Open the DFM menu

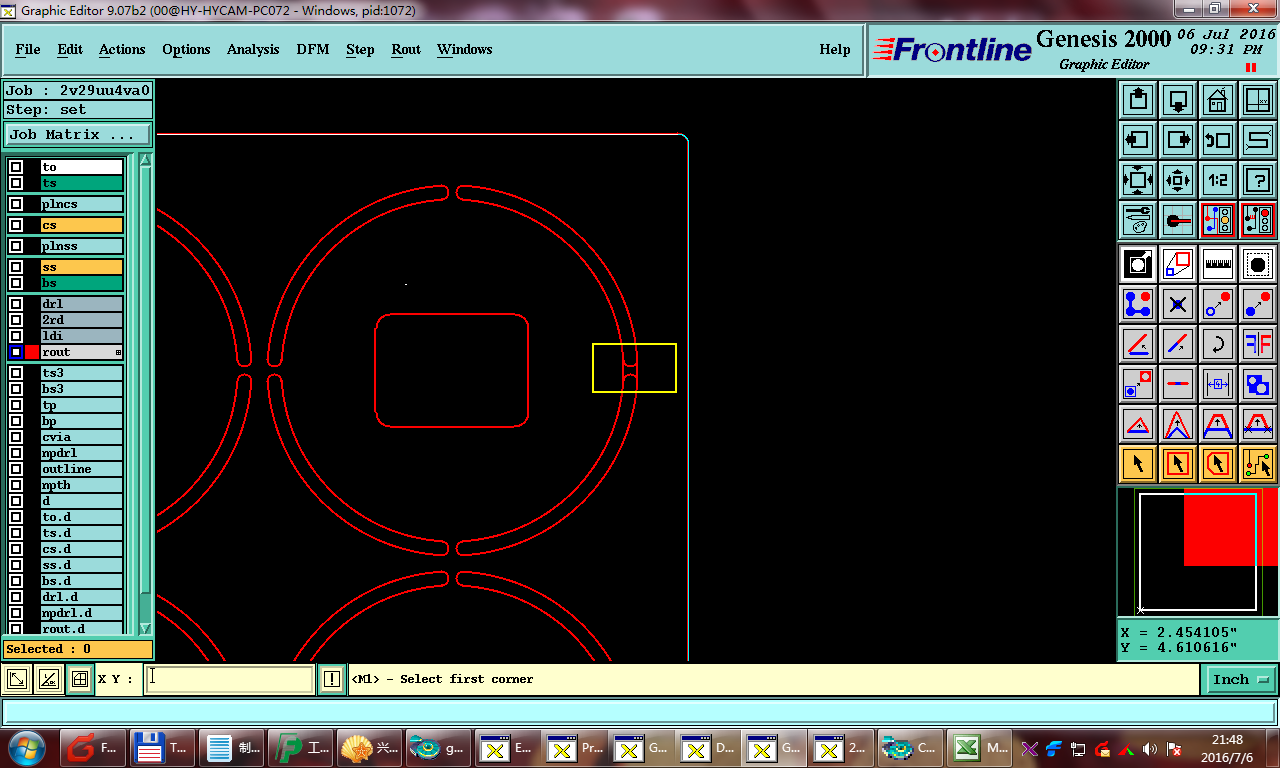pos(313,49)
